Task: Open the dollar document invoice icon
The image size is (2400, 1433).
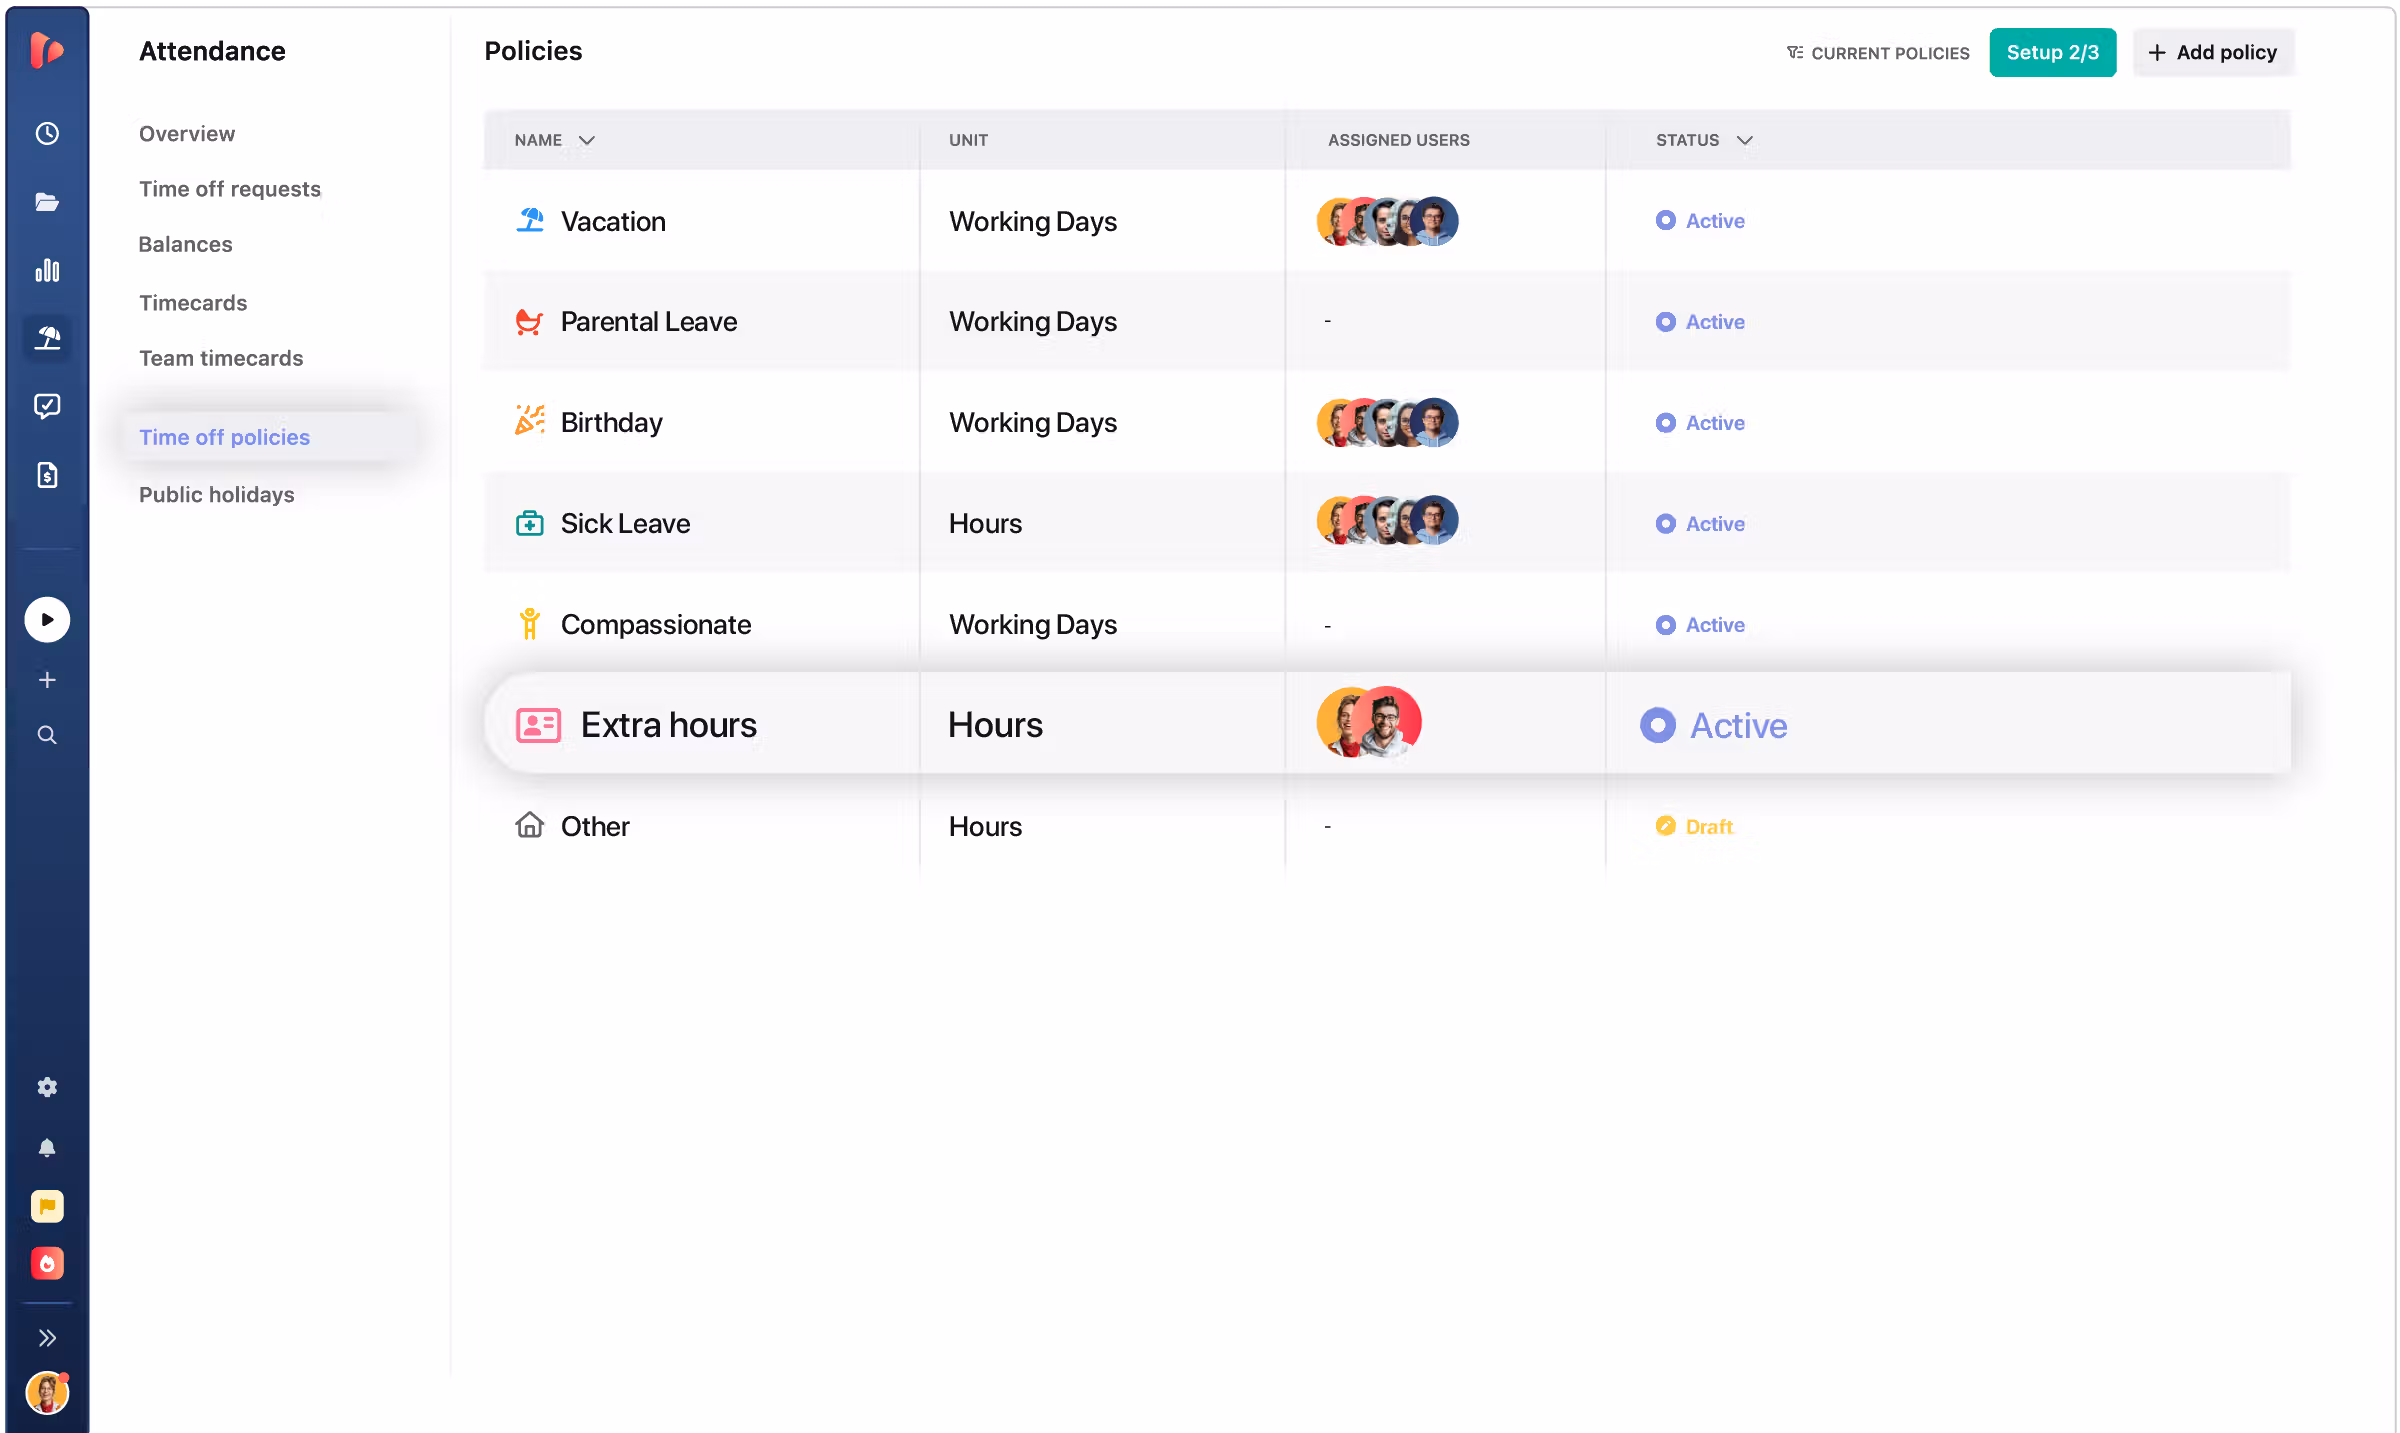Action: 47,475
